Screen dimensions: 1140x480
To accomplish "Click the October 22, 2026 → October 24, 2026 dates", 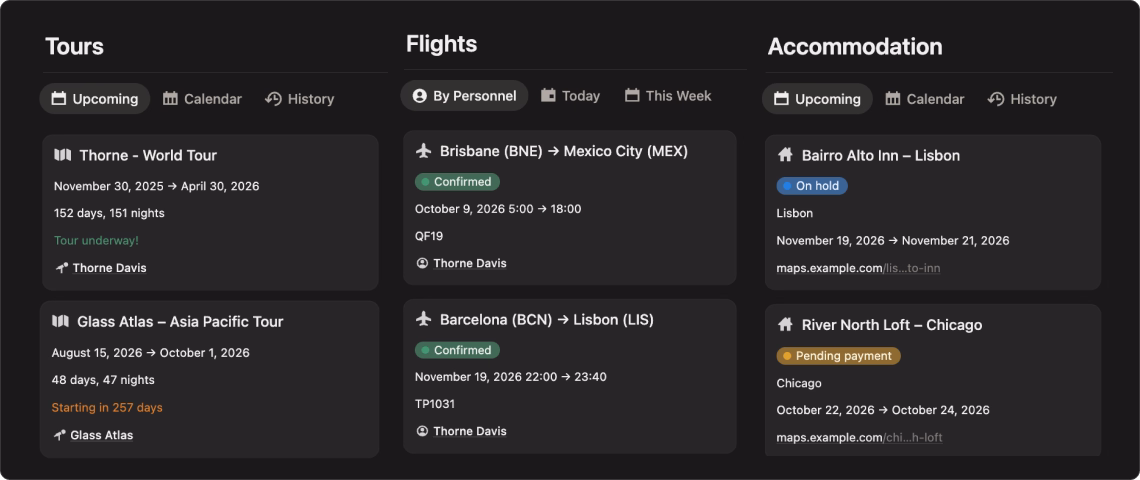I will pyautogui.click(x=883, y=410).
